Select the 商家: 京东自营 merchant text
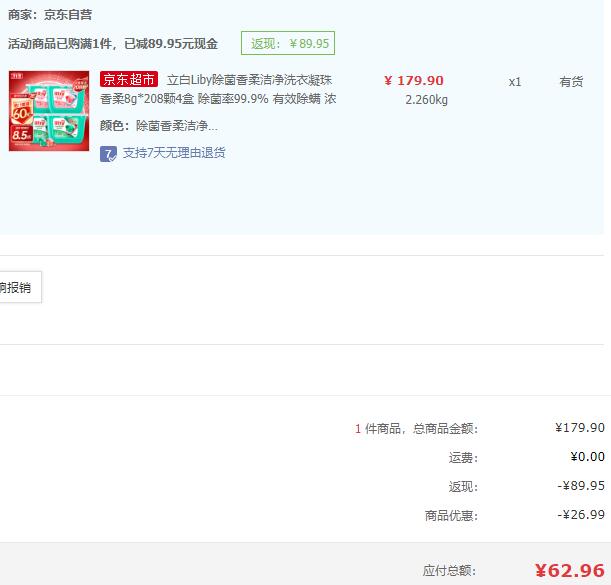Viewport: 611px width, 585px height. coord(50,15)
